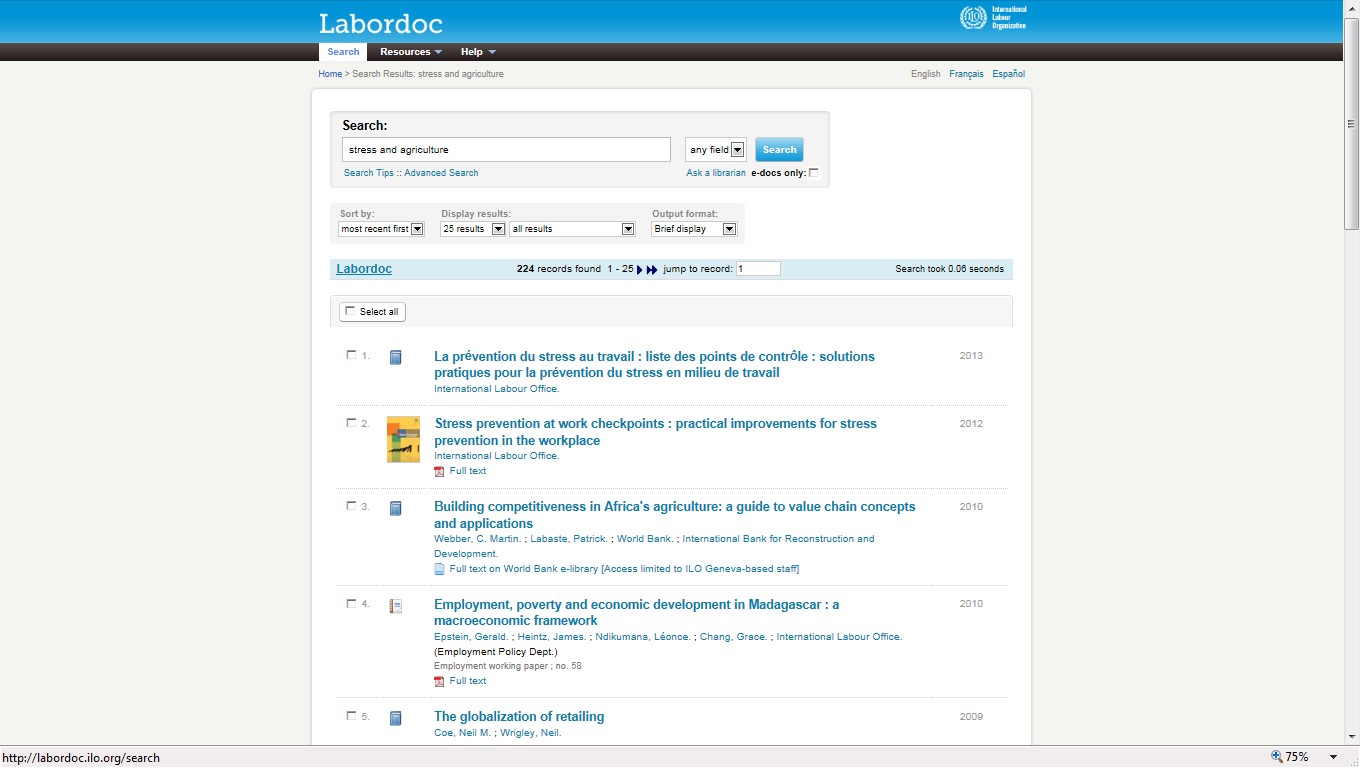Open Advanced Search link
Viewport: 1360px width, 768px height.
(x=441, y=173)
